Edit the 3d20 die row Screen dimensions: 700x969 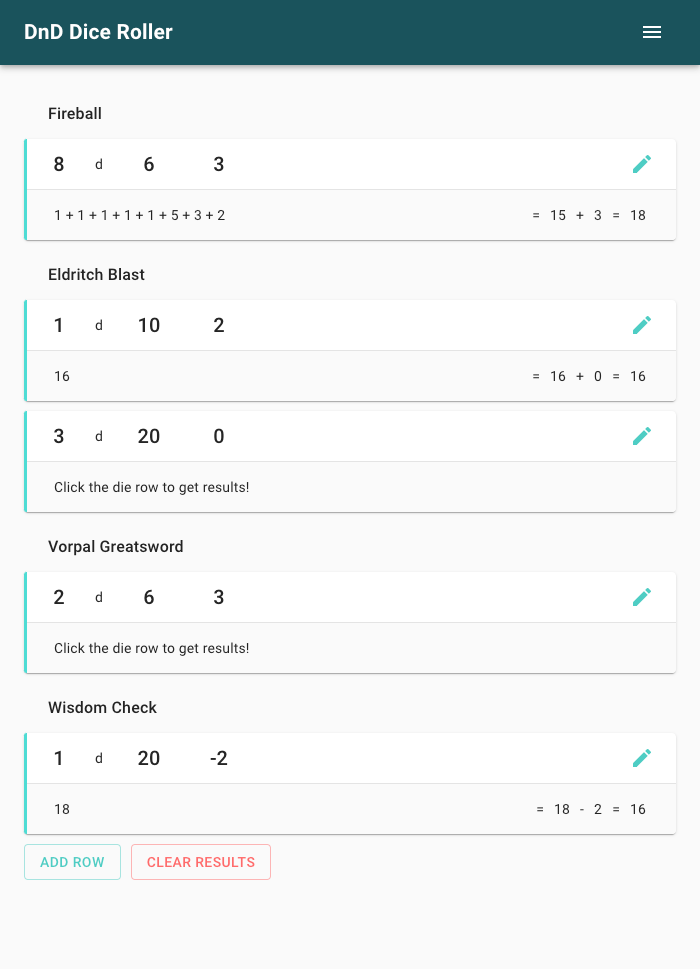[x=642, y=436]
